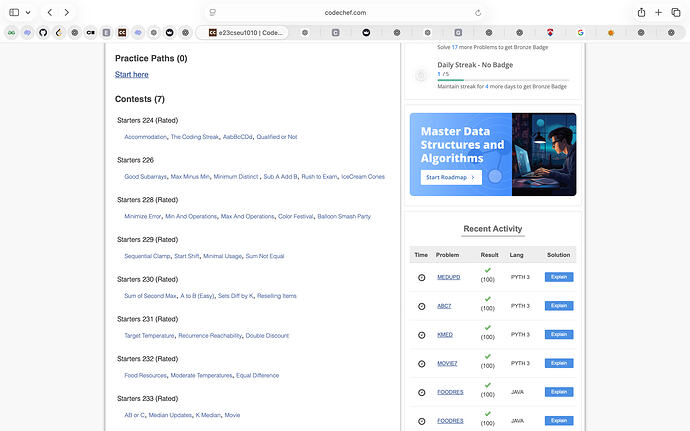Open the Sequential Clamp problem link
Viewport: 690px width, 431px height.
147,256
